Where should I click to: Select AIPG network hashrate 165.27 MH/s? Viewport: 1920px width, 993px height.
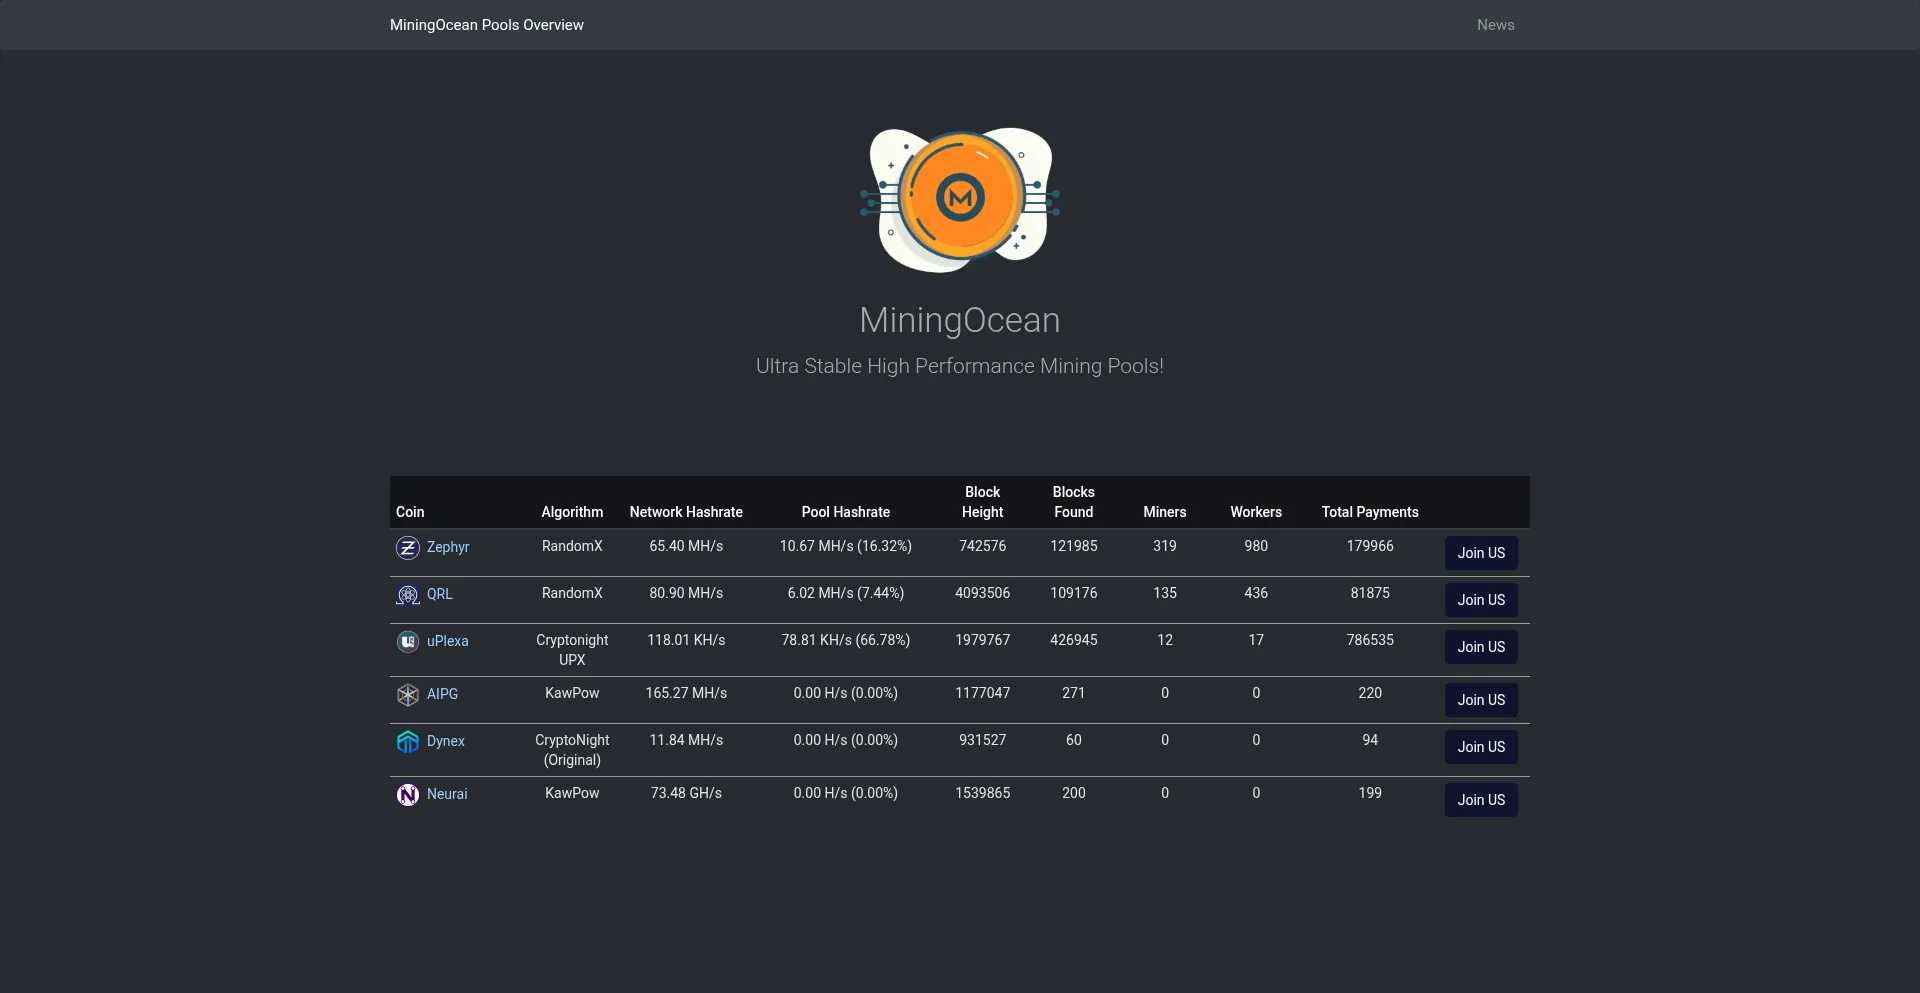point(686,693)
